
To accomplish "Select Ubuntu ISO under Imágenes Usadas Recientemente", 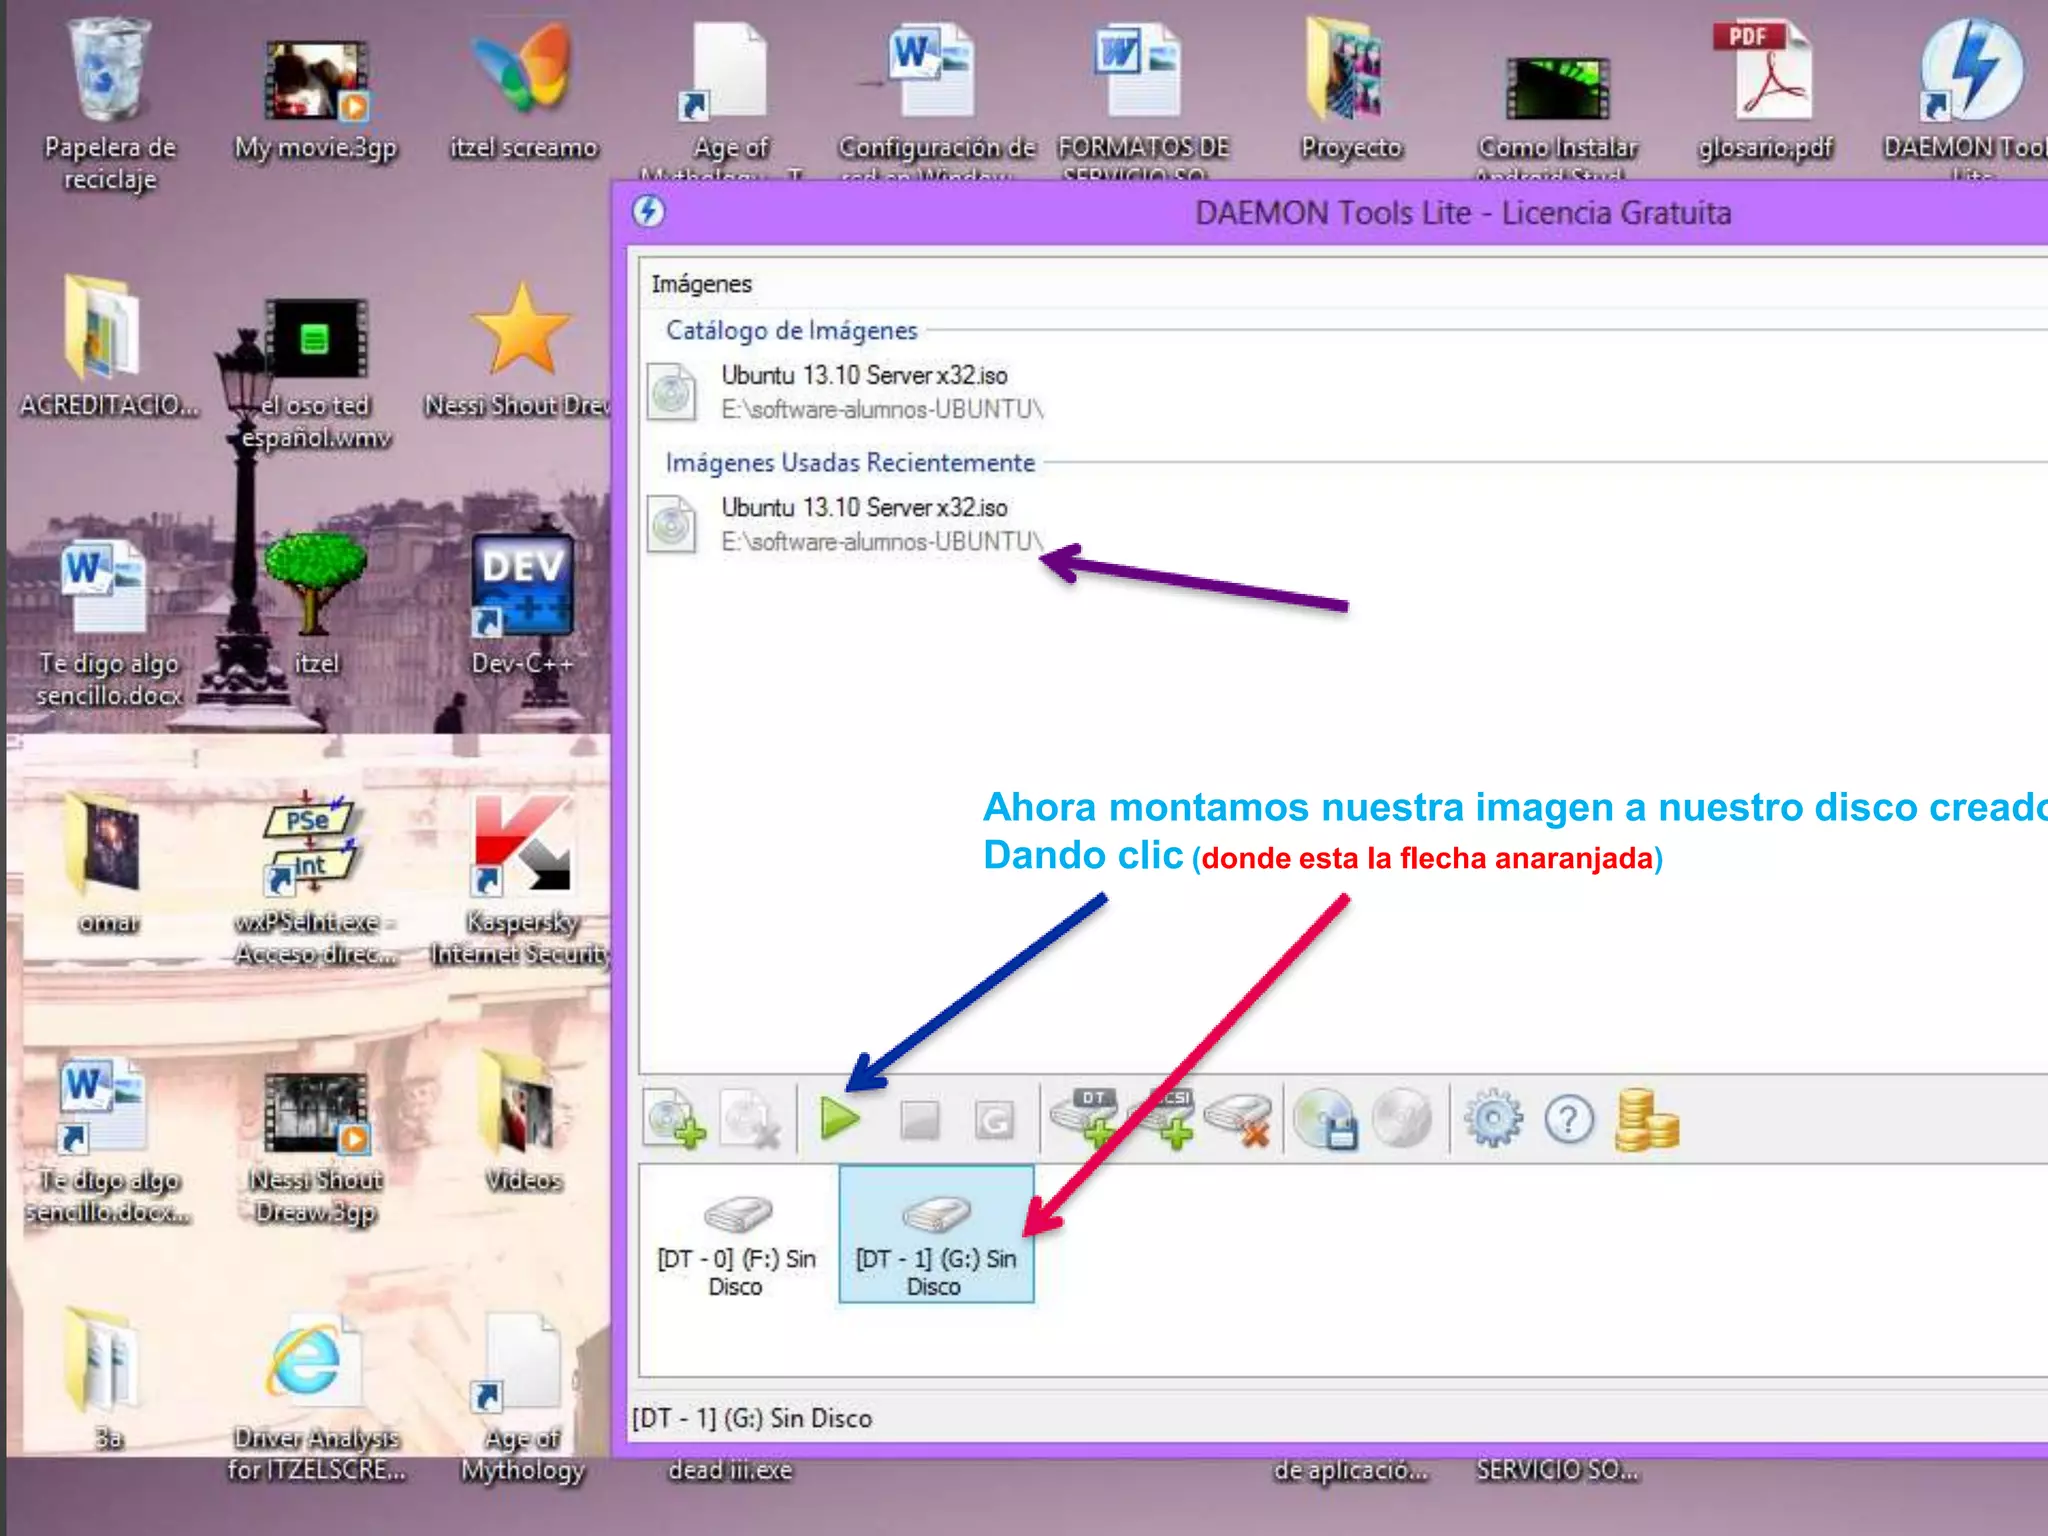I will click(x=863, y=522).
